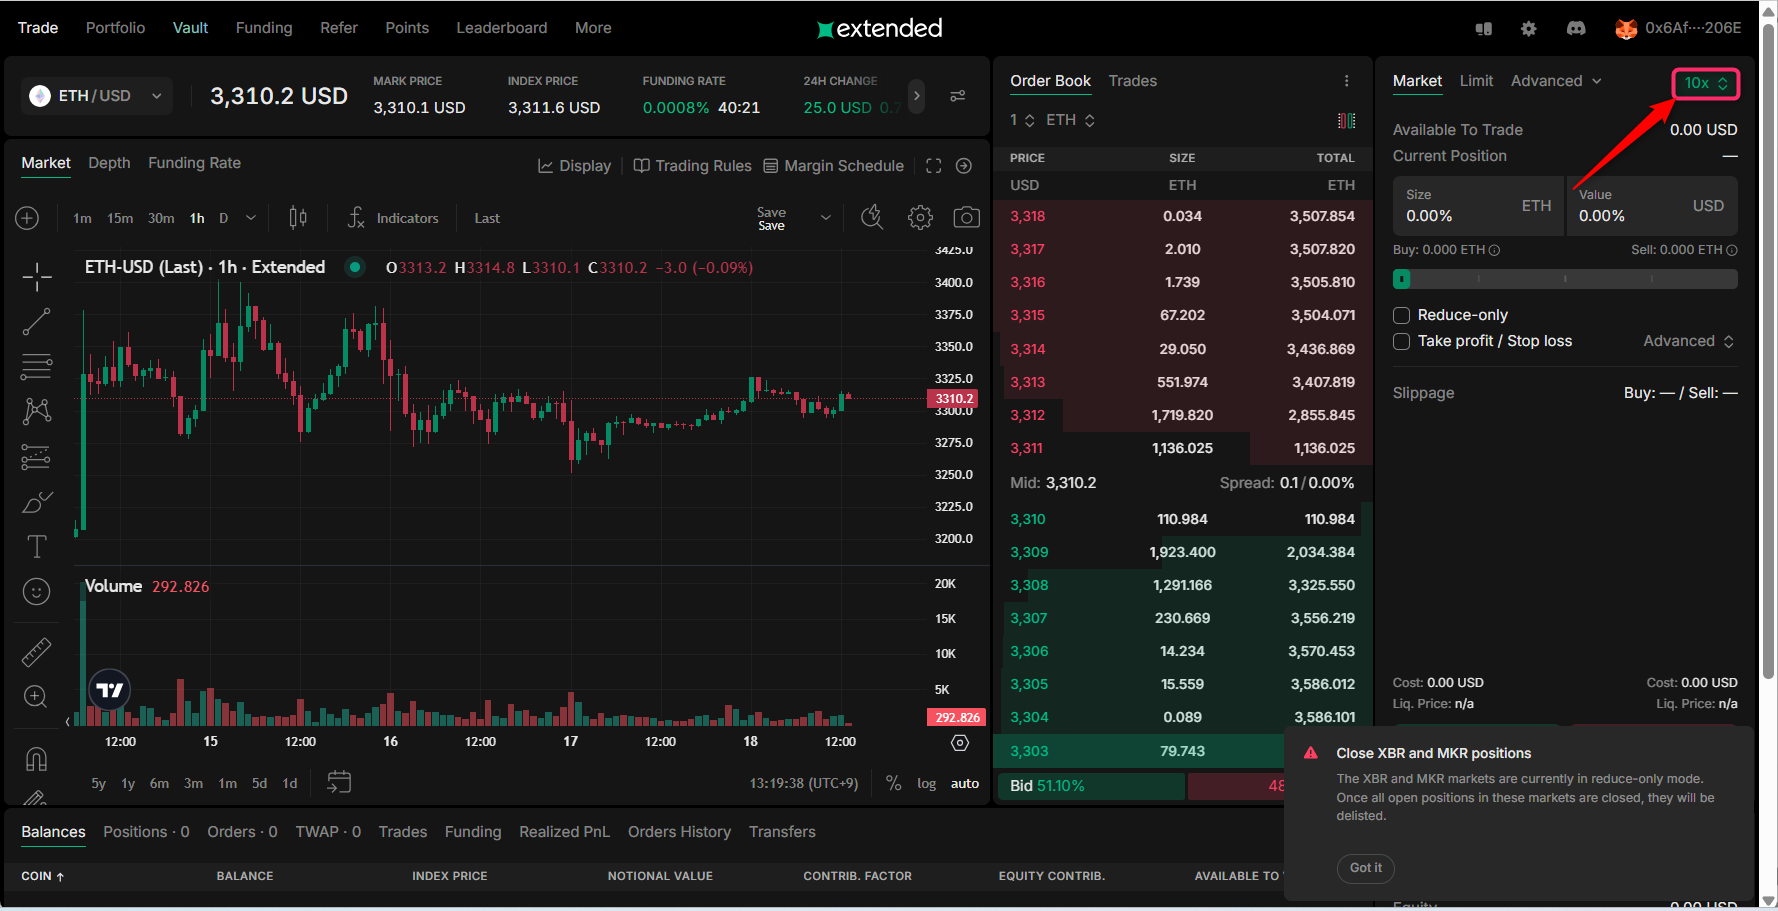Open candlestick chart type icon
1778x911 pixels.
[x=298, y=218]
